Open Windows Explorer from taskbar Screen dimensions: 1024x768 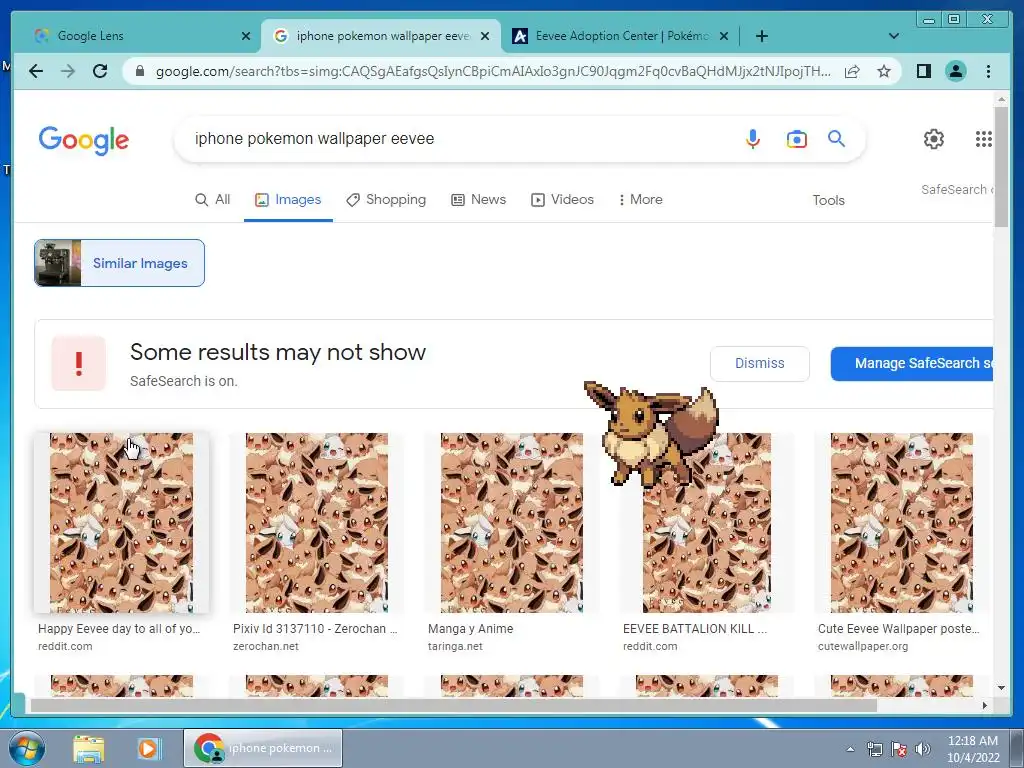[88, 748]
